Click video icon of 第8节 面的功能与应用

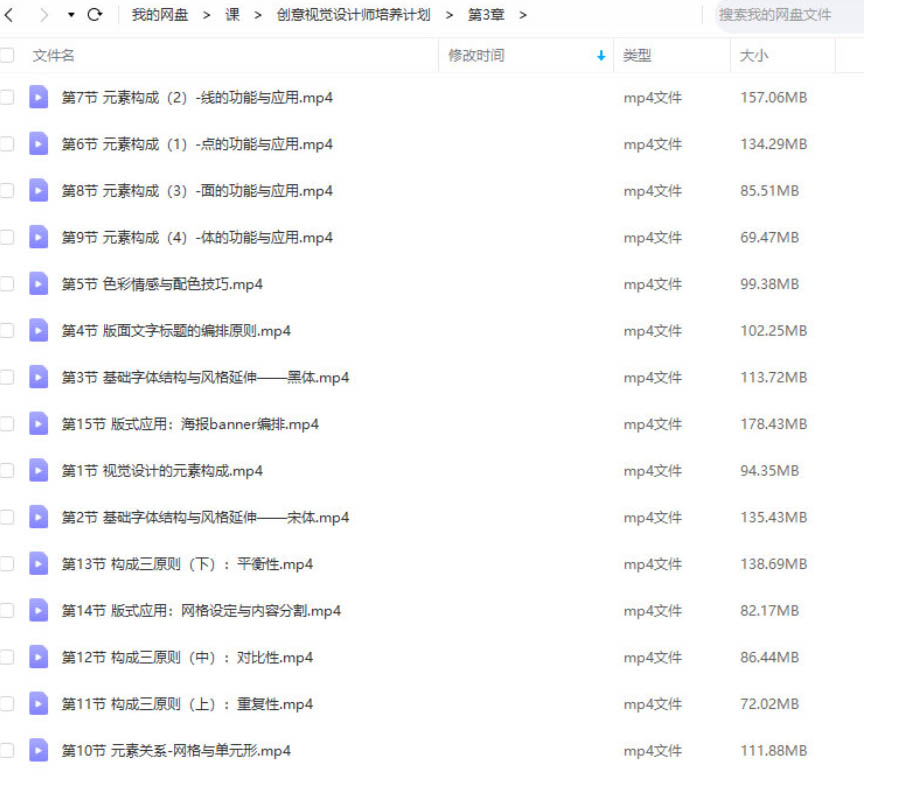(x=38, y=190)
